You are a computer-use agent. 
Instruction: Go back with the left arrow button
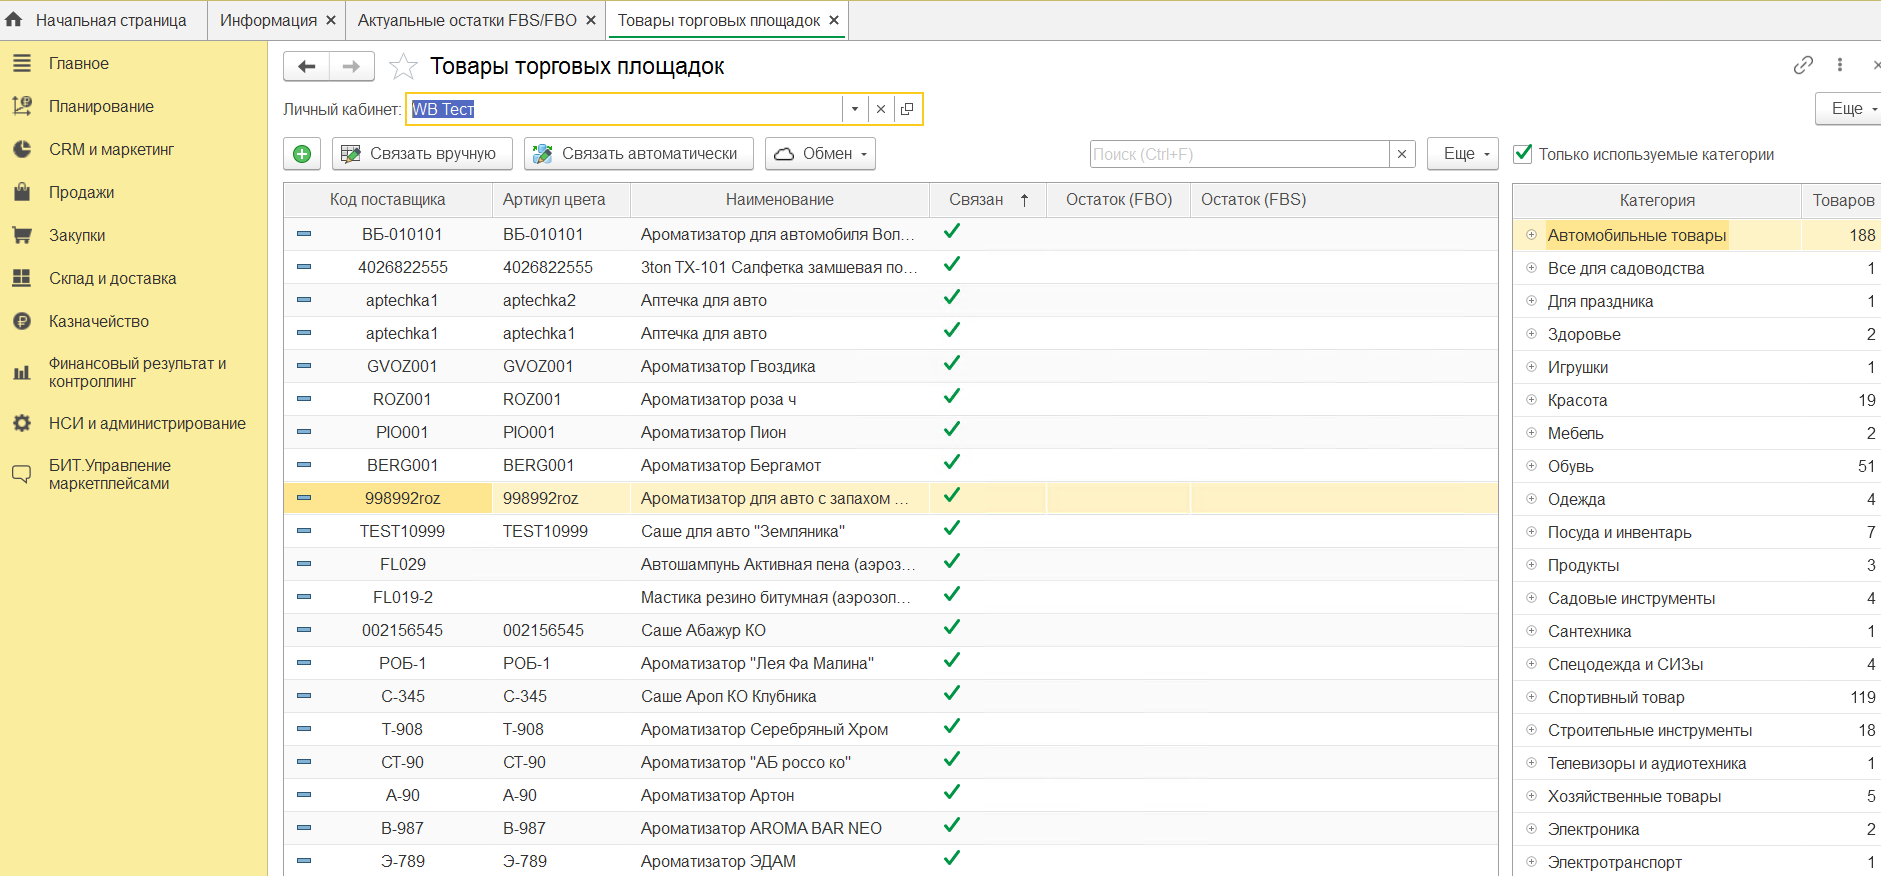[307, 66]
